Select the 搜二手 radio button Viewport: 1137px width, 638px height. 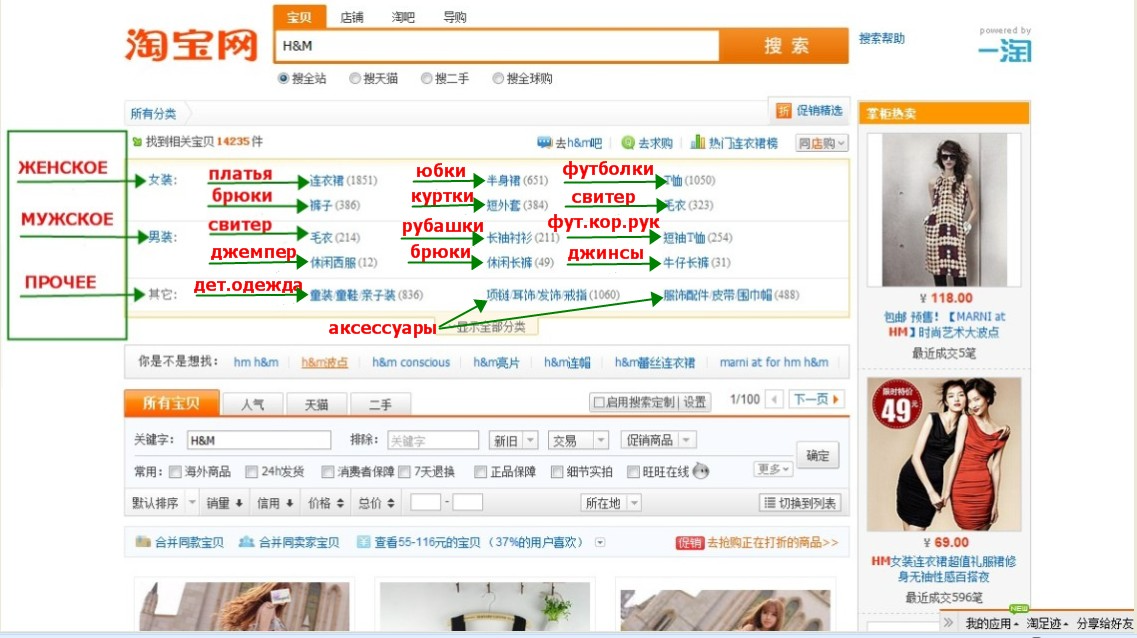(x=426, y=78)
